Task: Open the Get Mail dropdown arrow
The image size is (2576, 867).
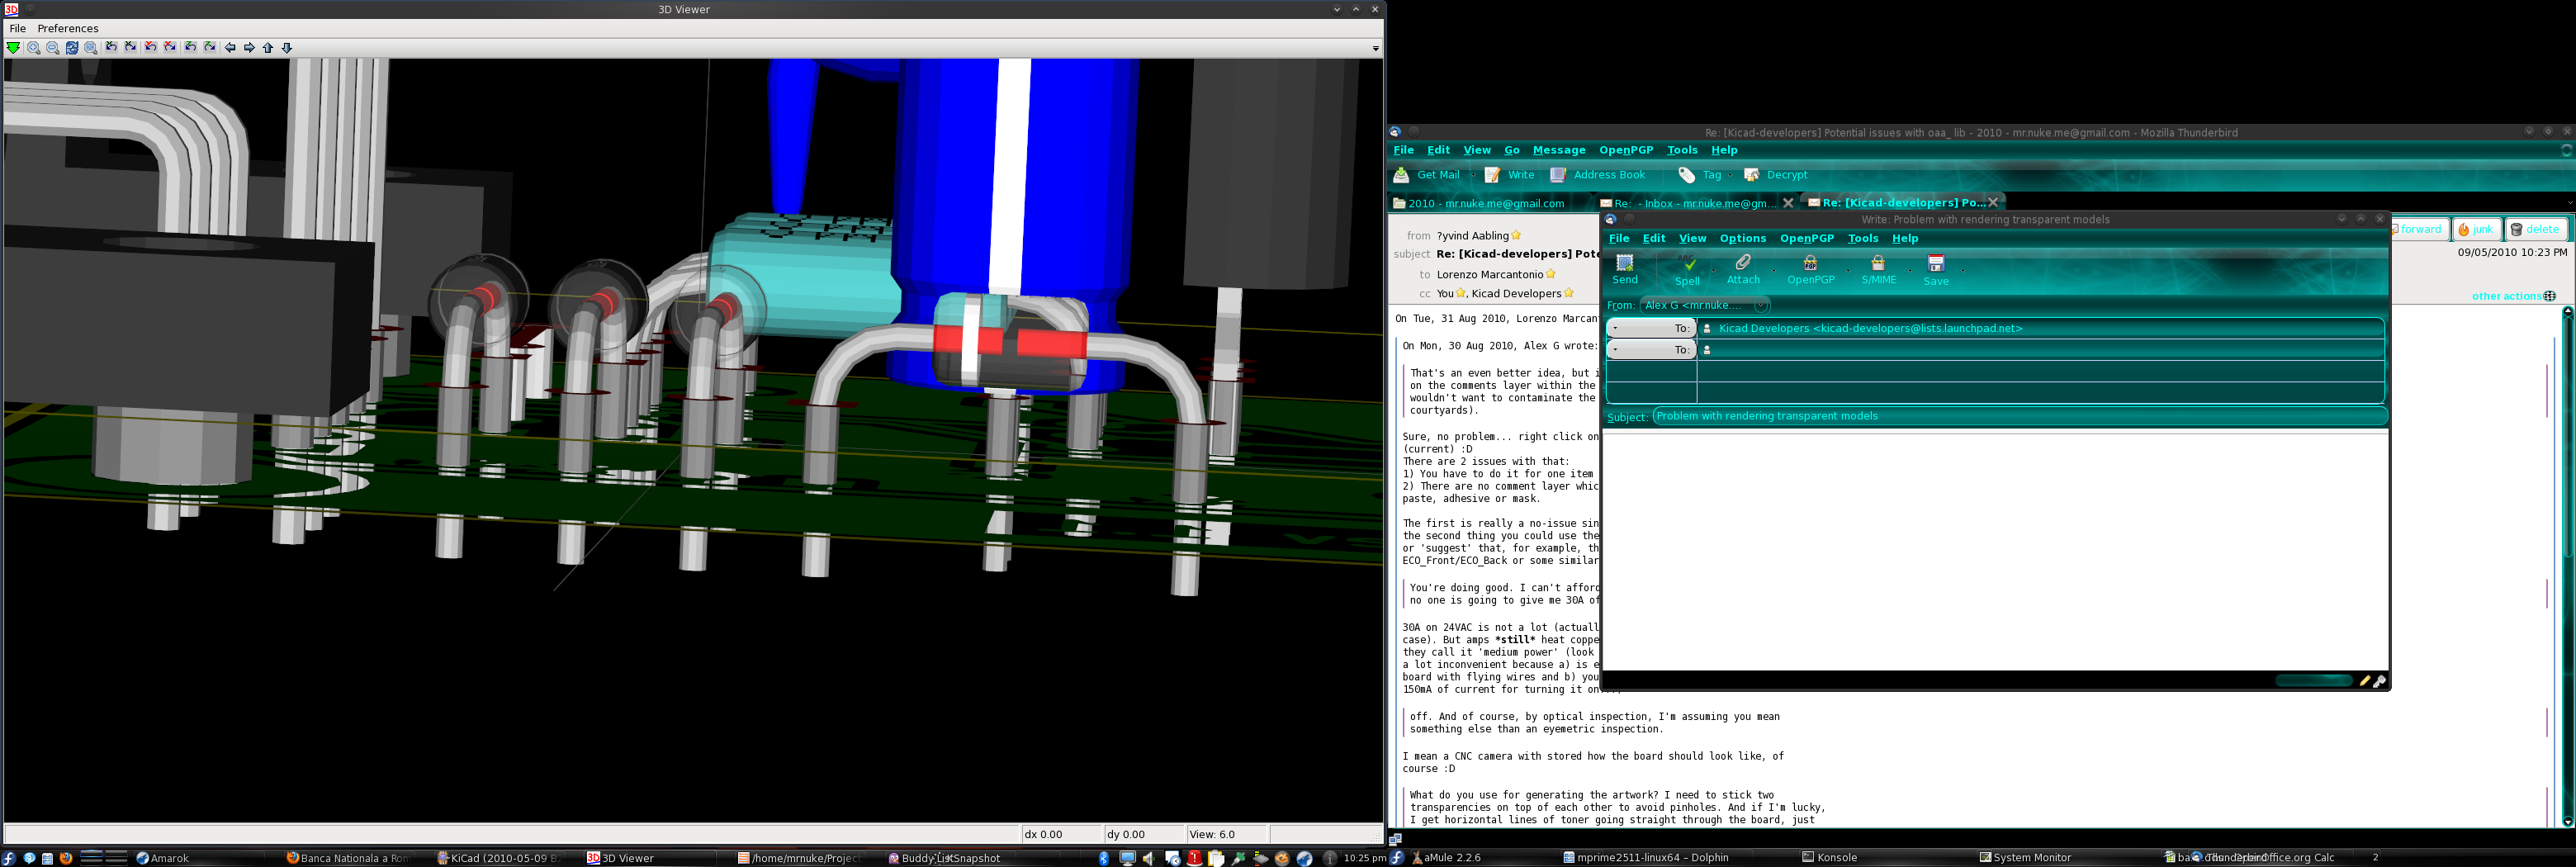Action: tap(1472, 176)
